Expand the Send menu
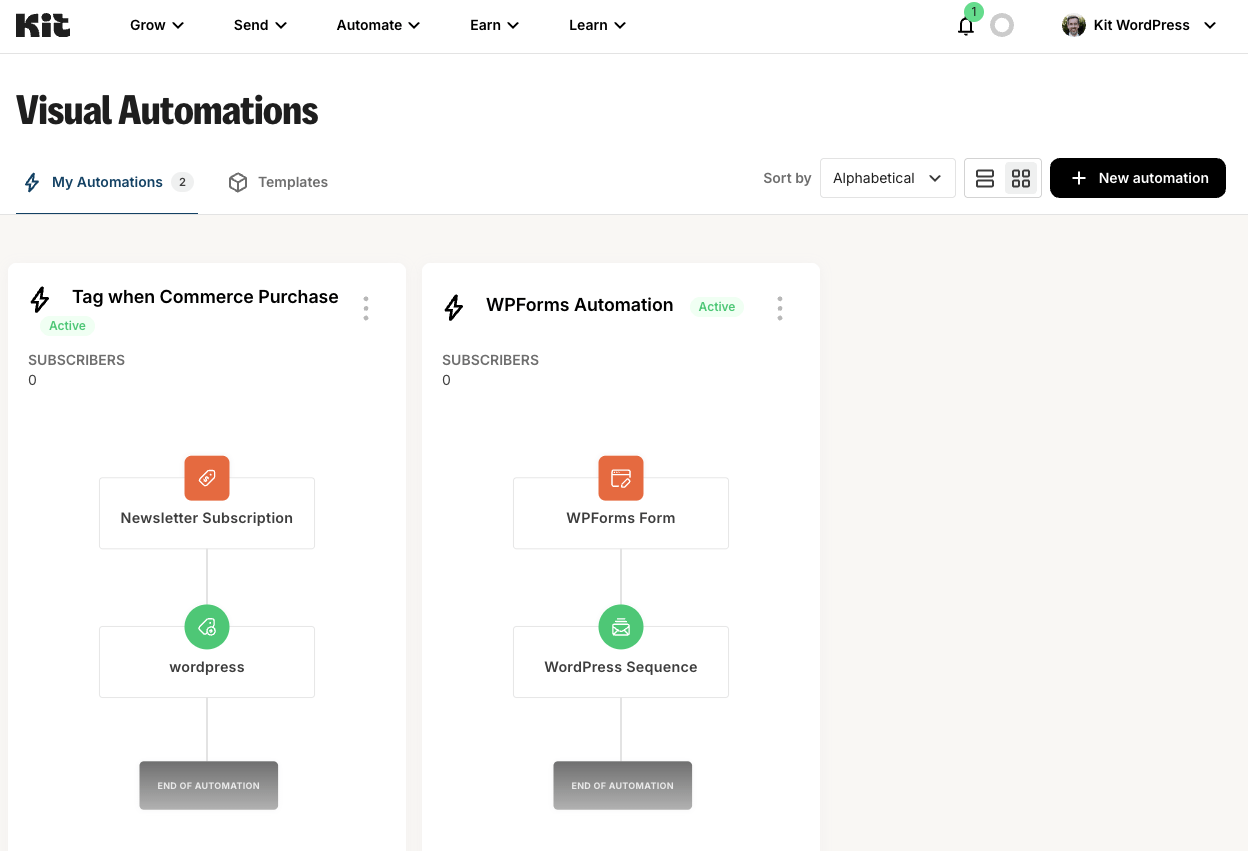1248x851 pixels. [x=261, y=26]
